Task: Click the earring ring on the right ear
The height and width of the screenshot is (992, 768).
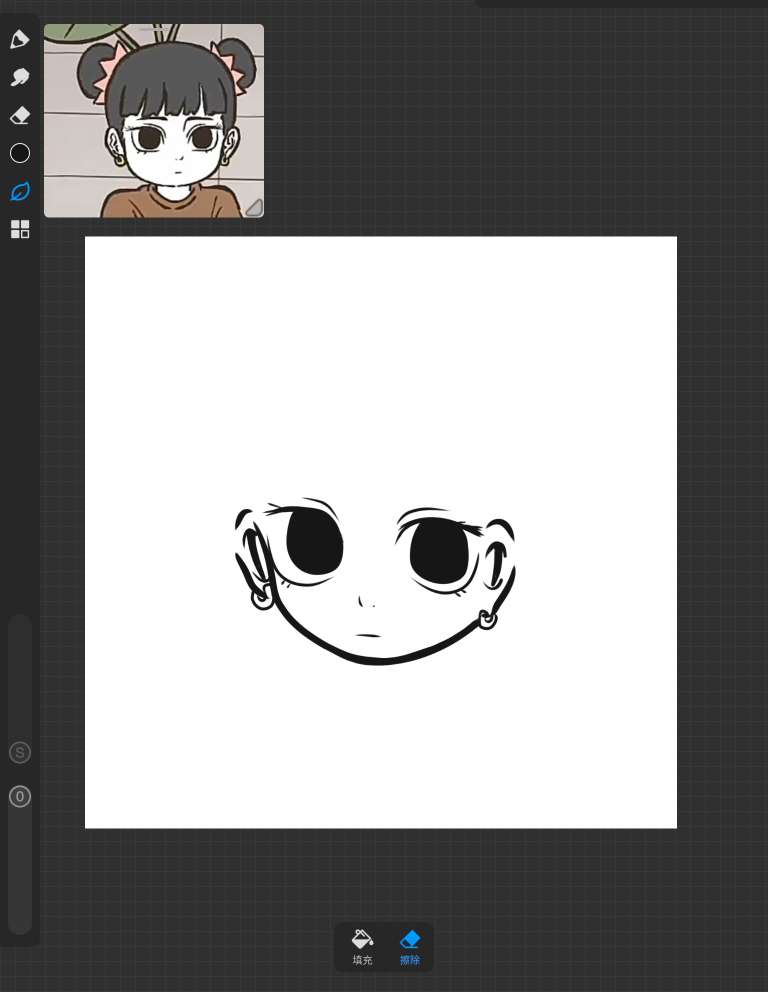Action: 487,620
